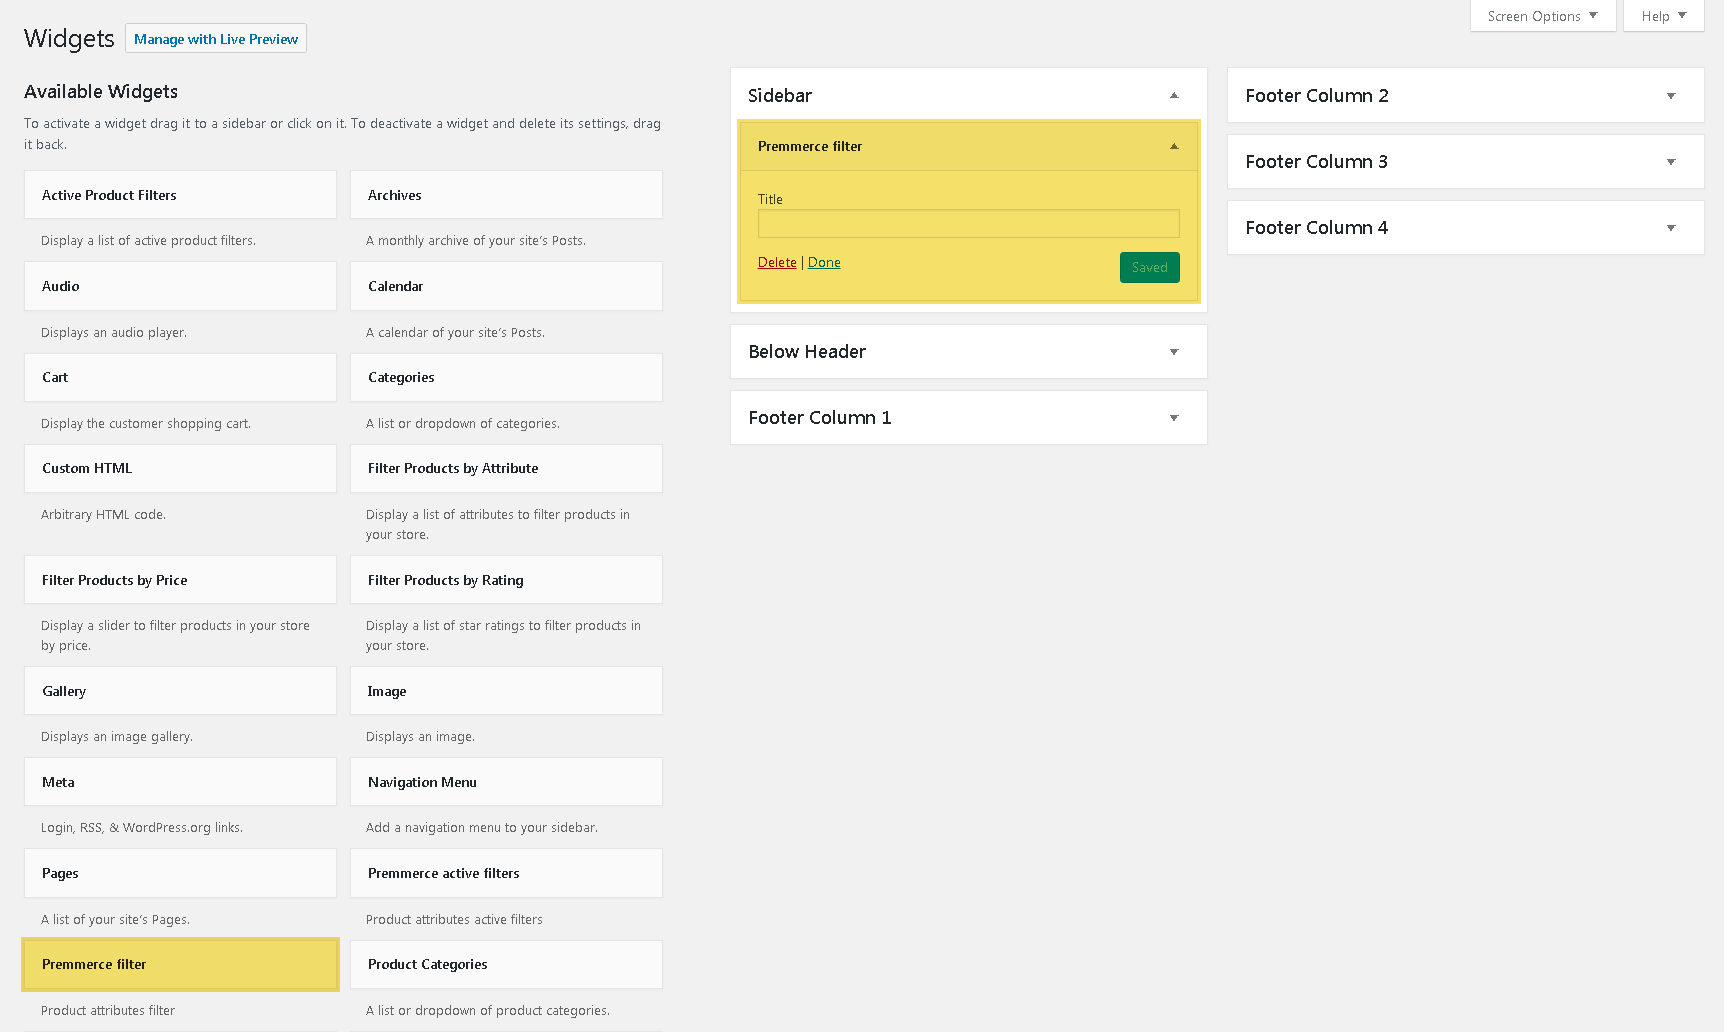
Task: Click 'Displays an audio player.' description
Action: point(114,333)
